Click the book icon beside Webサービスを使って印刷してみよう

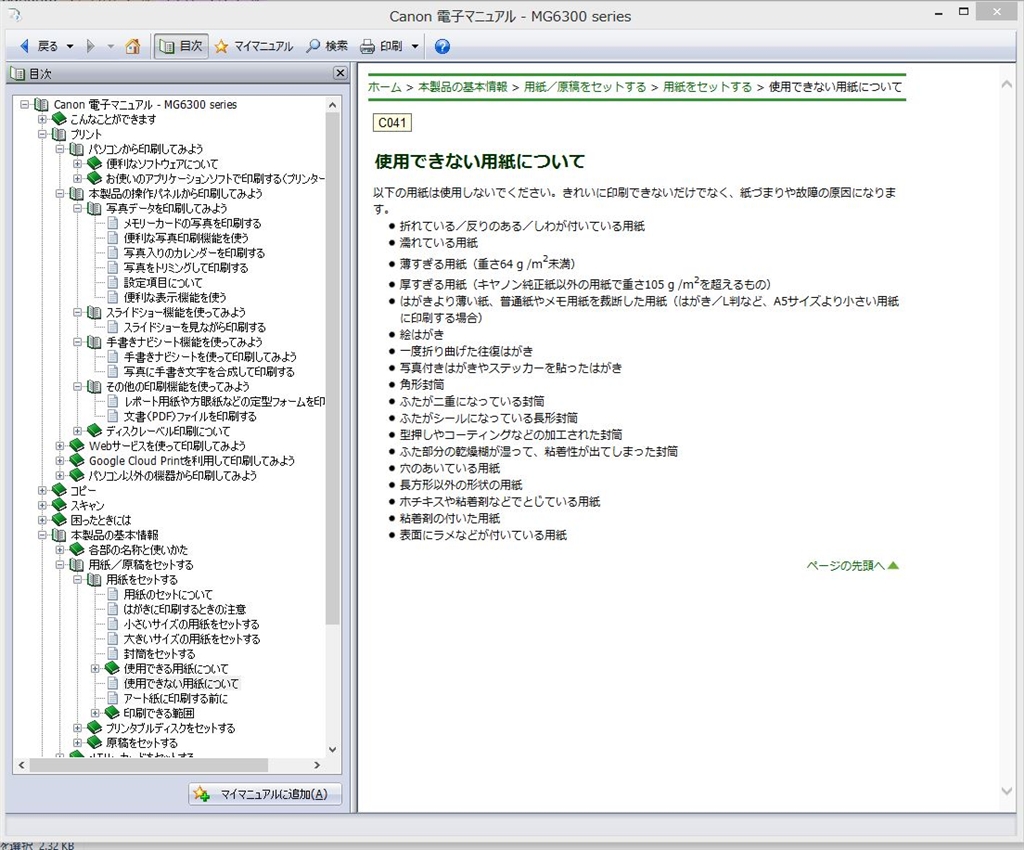point(76,445)
